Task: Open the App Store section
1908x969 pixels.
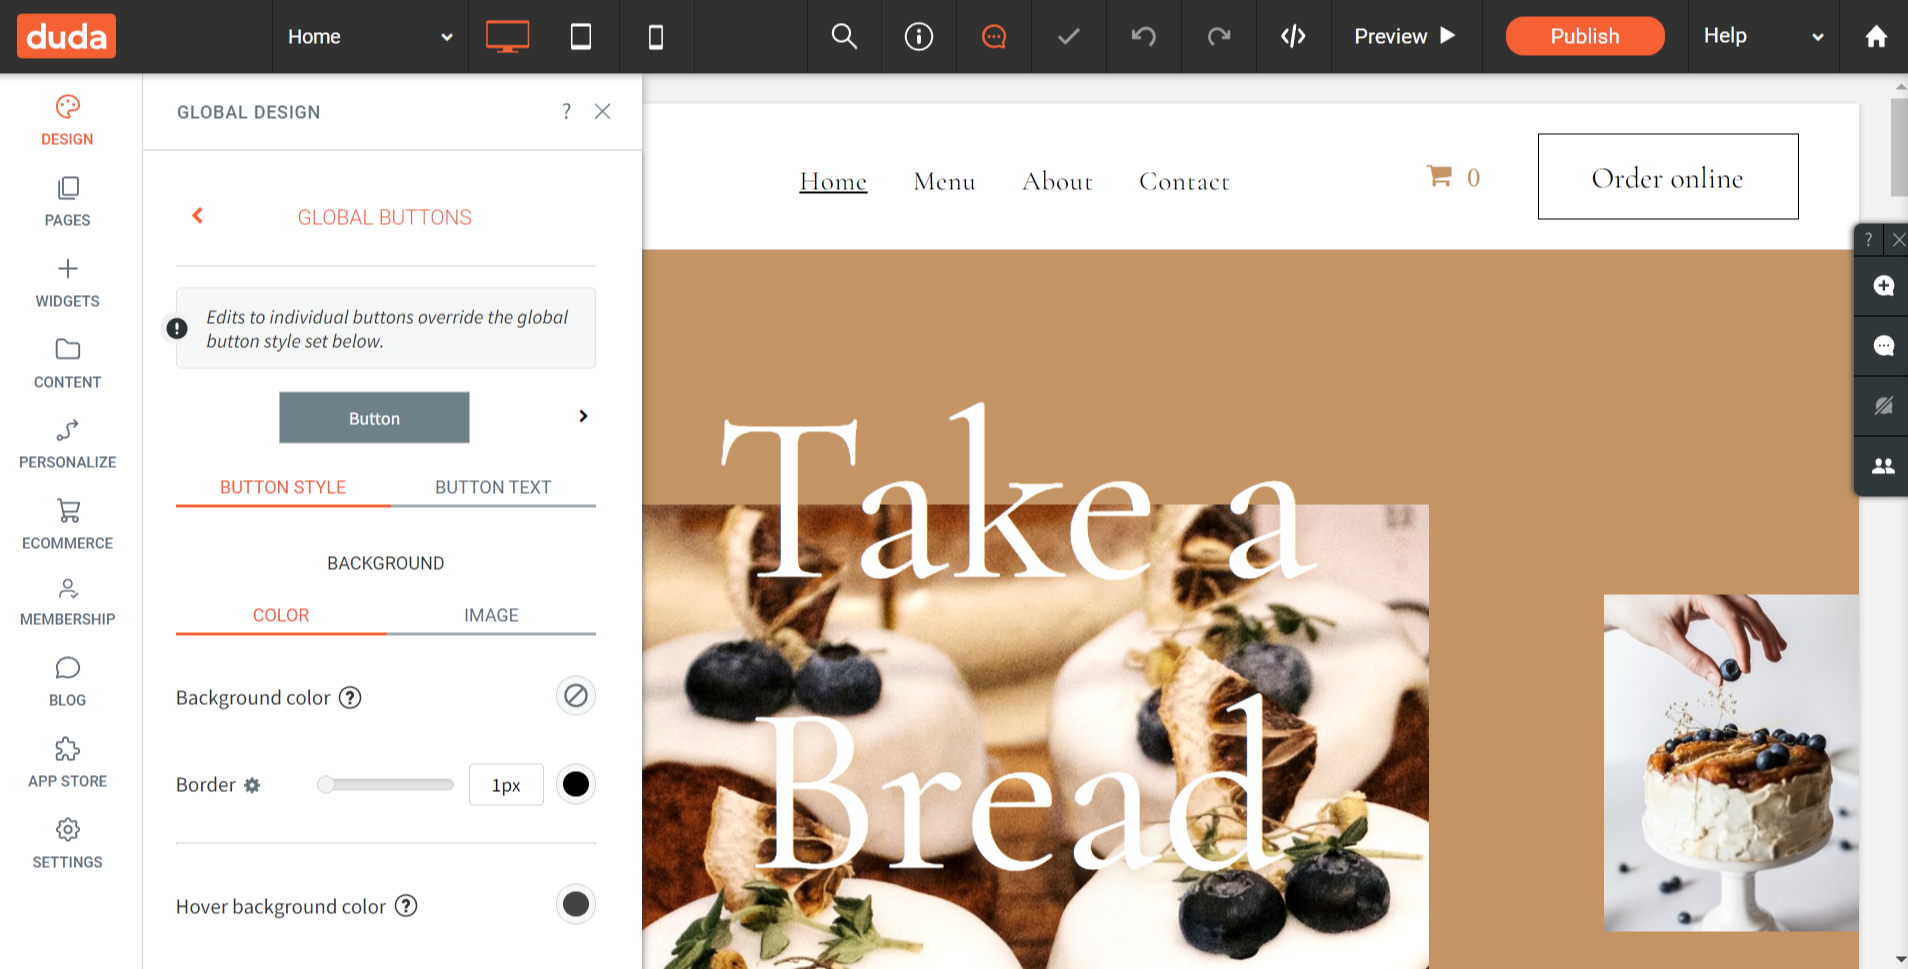Action: 67,763
